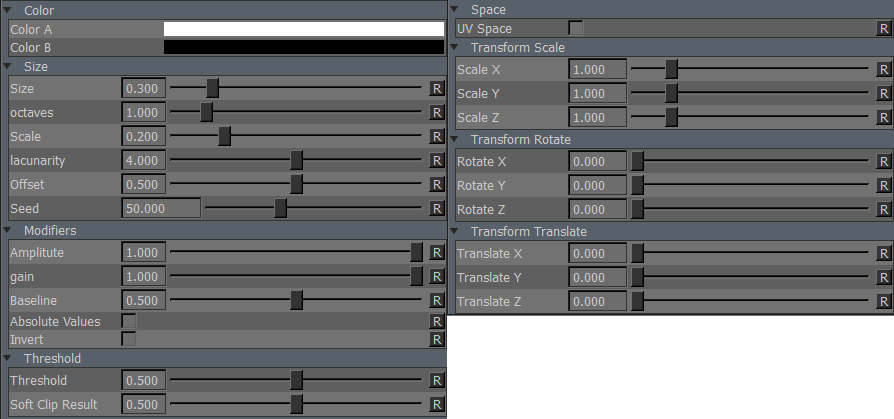Collapse the Size section
Image resolution: width=894 pixels, height=419 pixels.
(7, 66)
